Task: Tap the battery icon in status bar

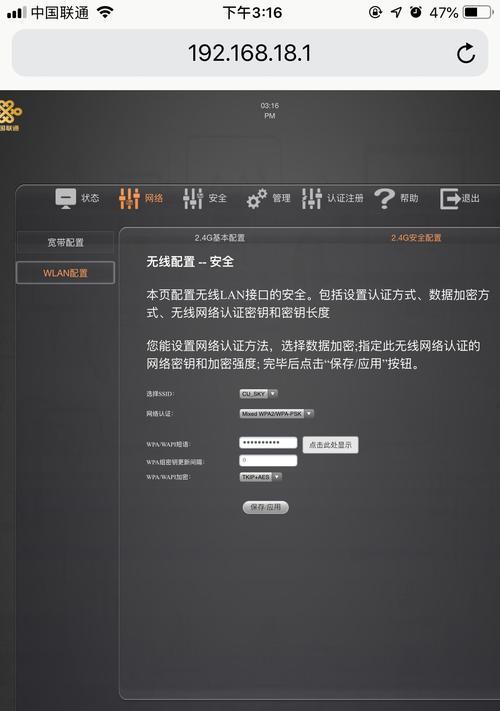Action: point(478,12)
